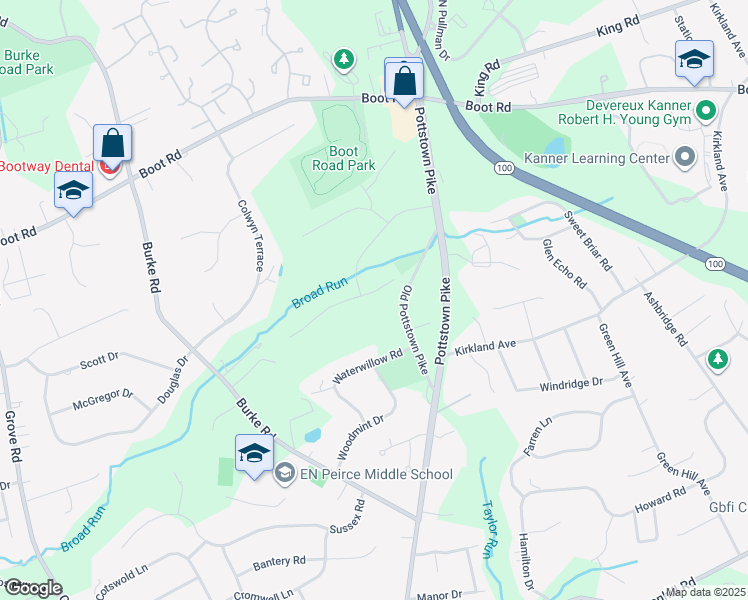Click the school marker beside Bootway Dental
Viewport: 748px width, 600px height.
[73, 192]
